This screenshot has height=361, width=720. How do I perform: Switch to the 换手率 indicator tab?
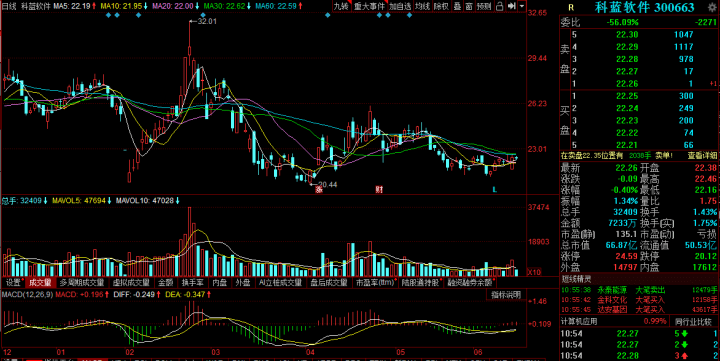[192, 282]
